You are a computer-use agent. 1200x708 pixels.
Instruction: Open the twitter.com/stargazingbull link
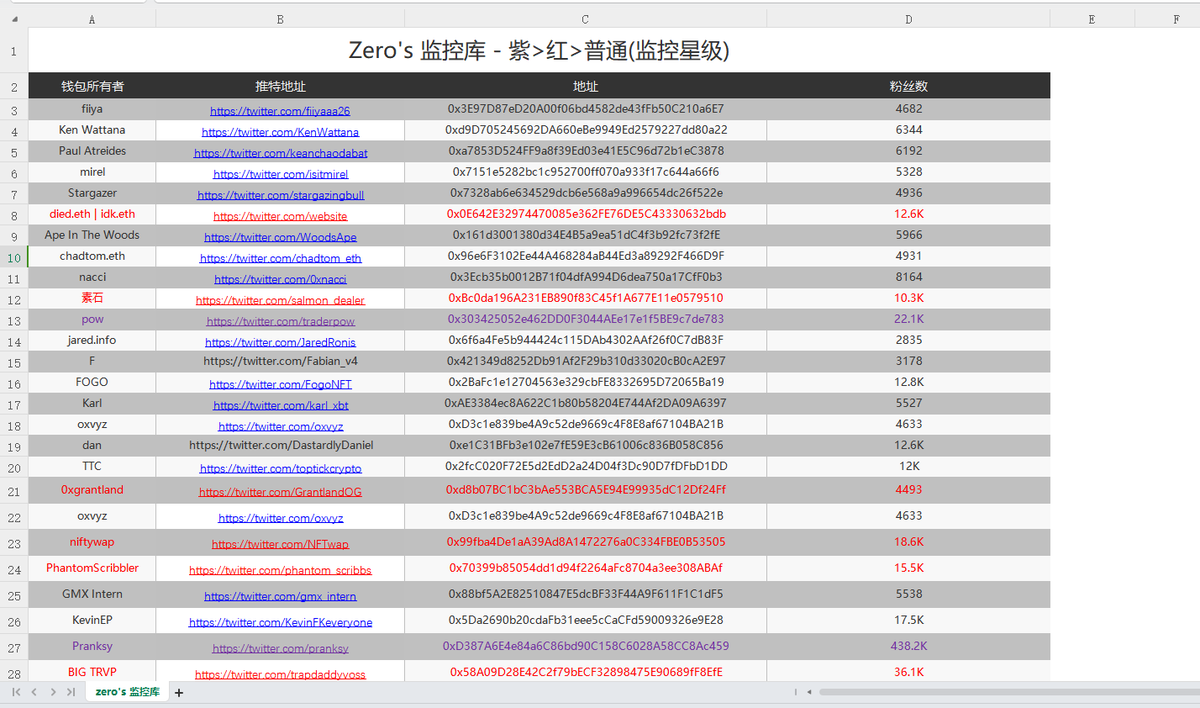point(280,195)
